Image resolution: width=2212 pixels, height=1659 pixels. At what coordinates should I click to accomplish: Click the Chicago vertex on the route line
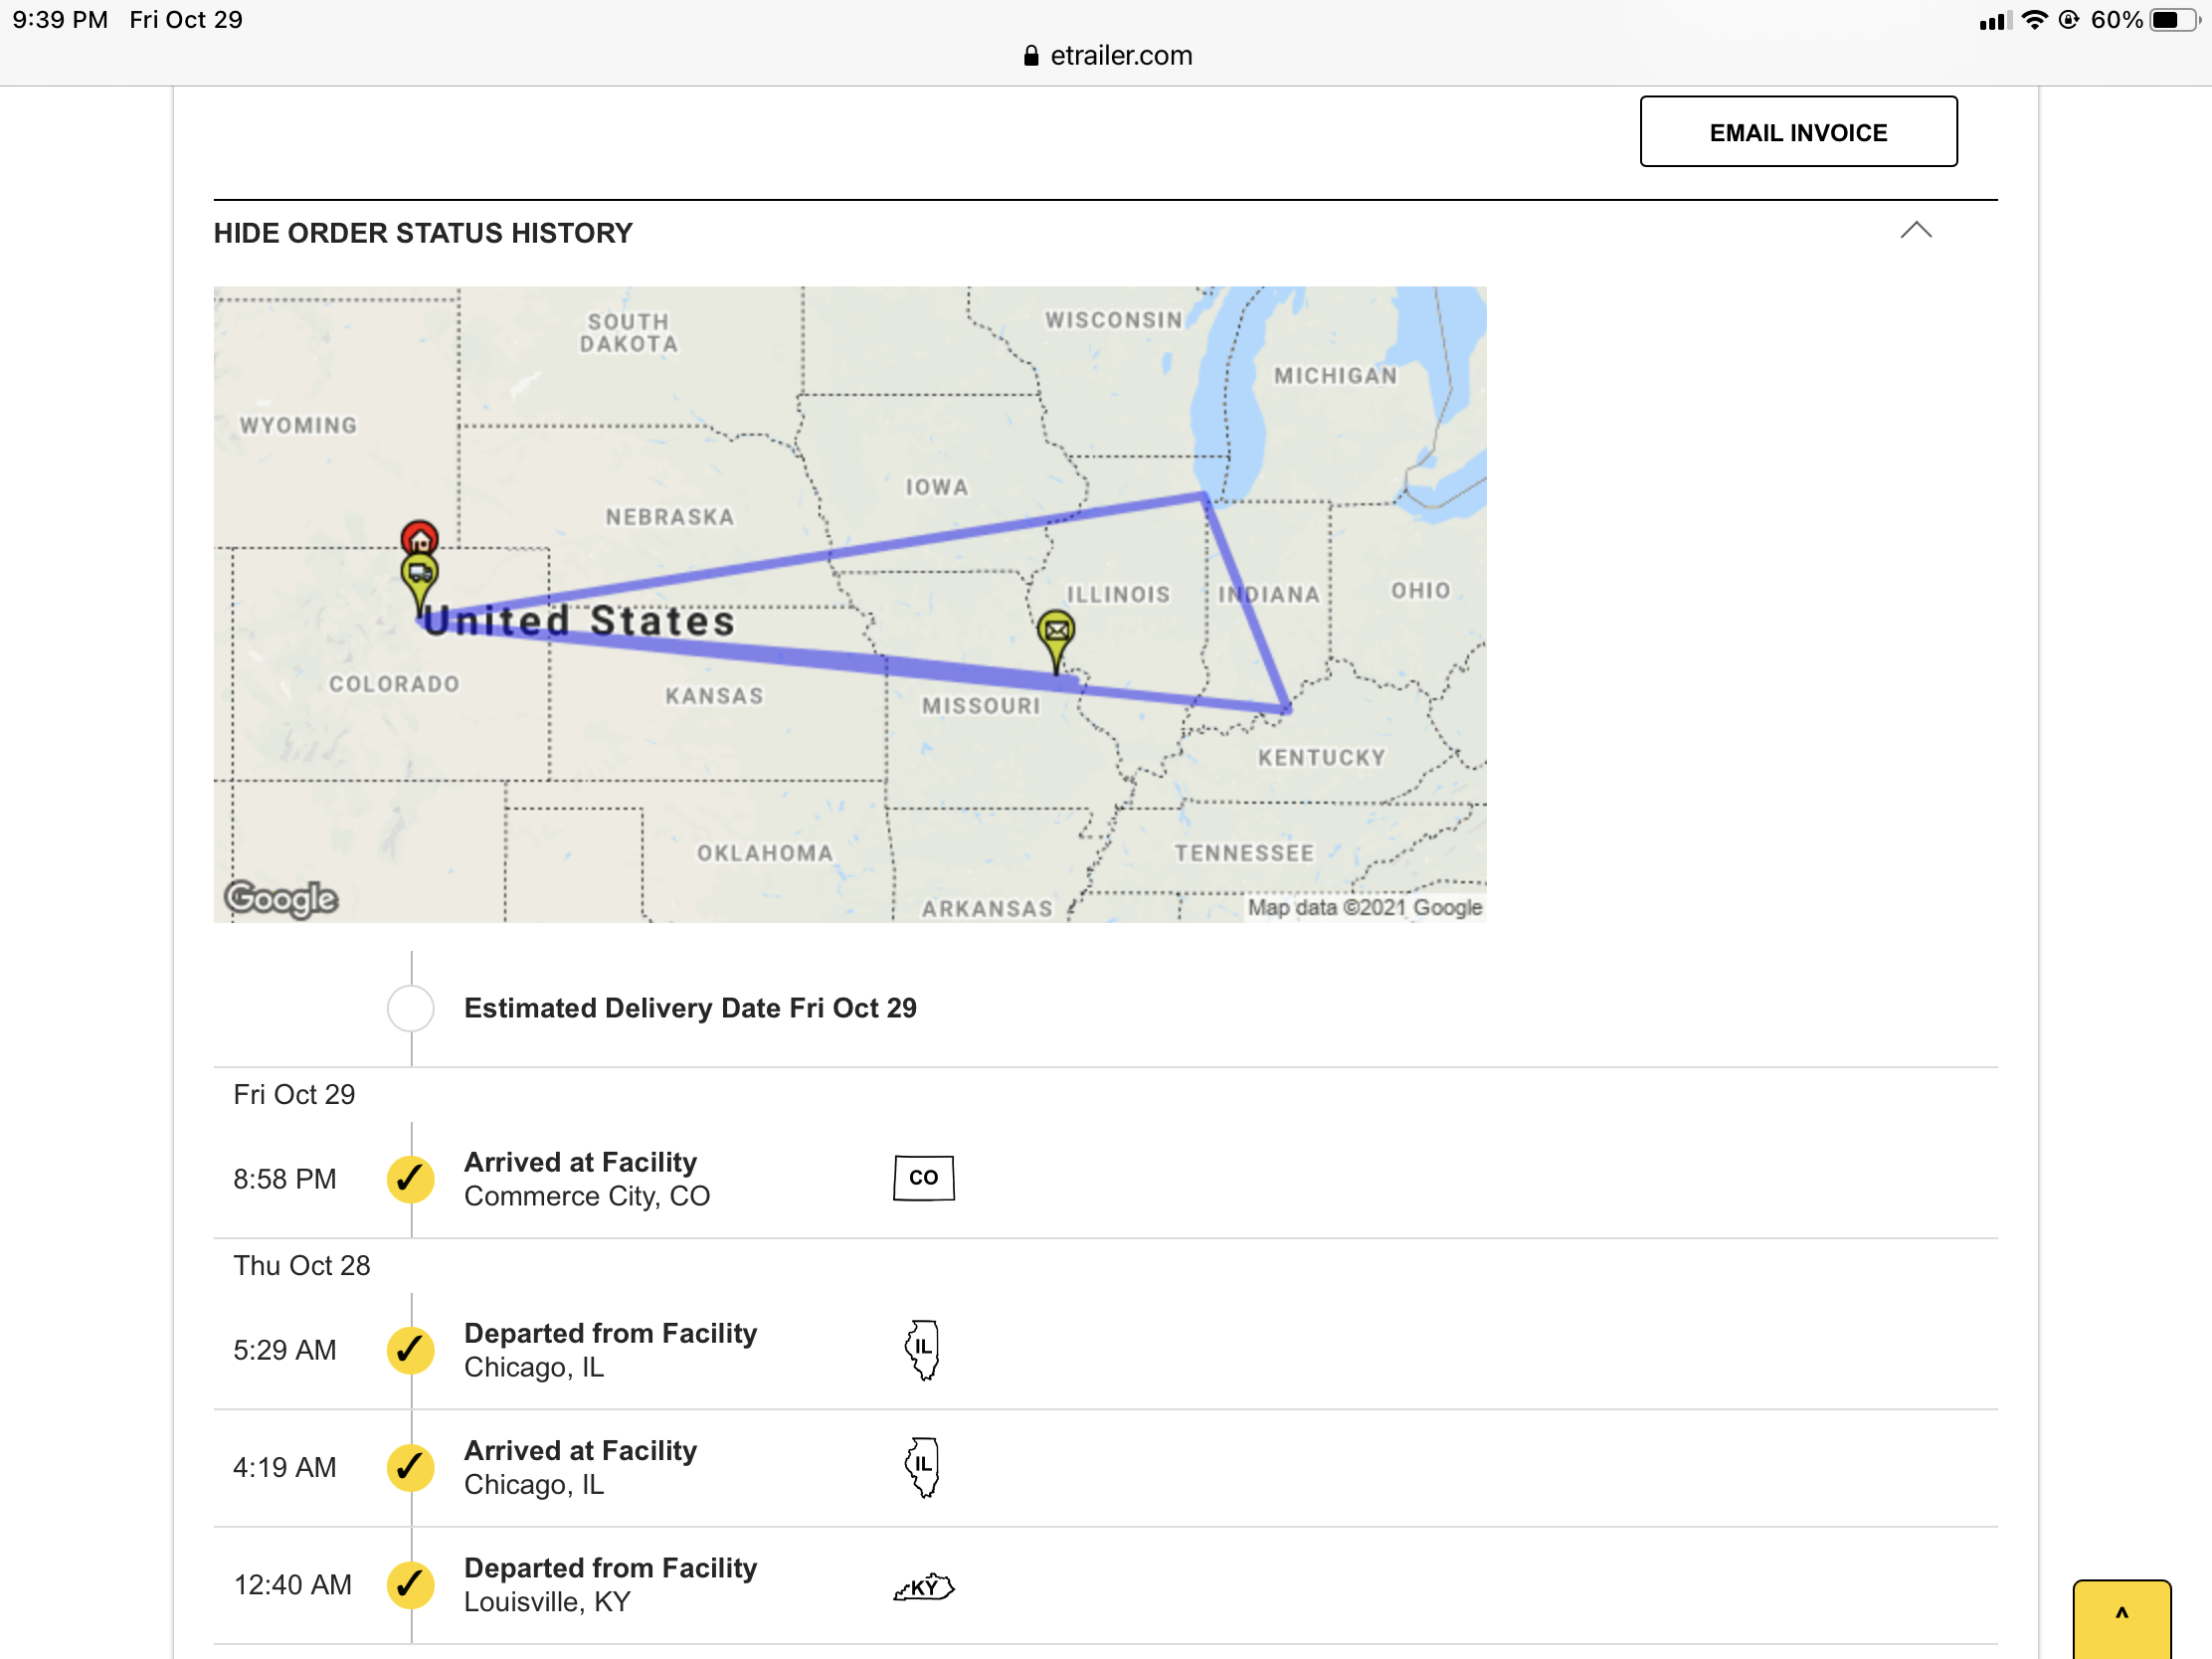[x=1205, y=496]
